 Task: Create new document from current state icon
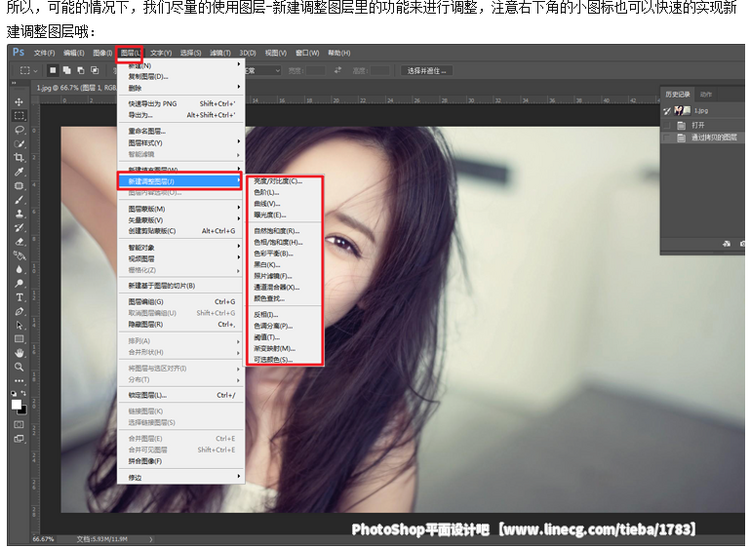727,244
